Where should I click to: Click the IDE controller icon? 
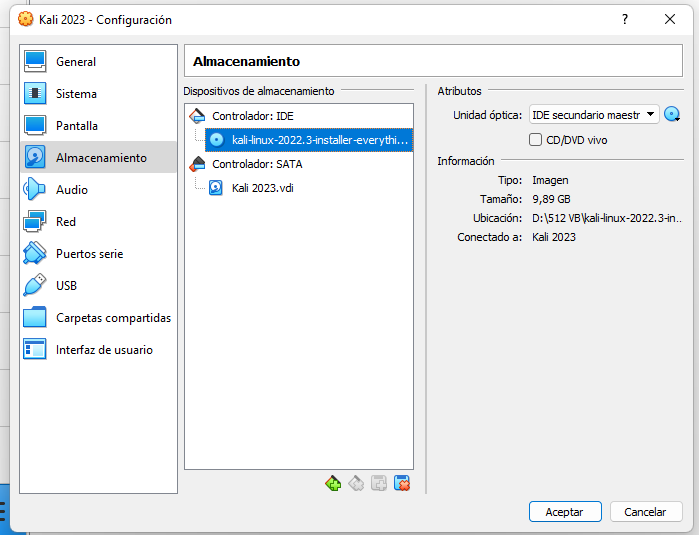point(197,116)
